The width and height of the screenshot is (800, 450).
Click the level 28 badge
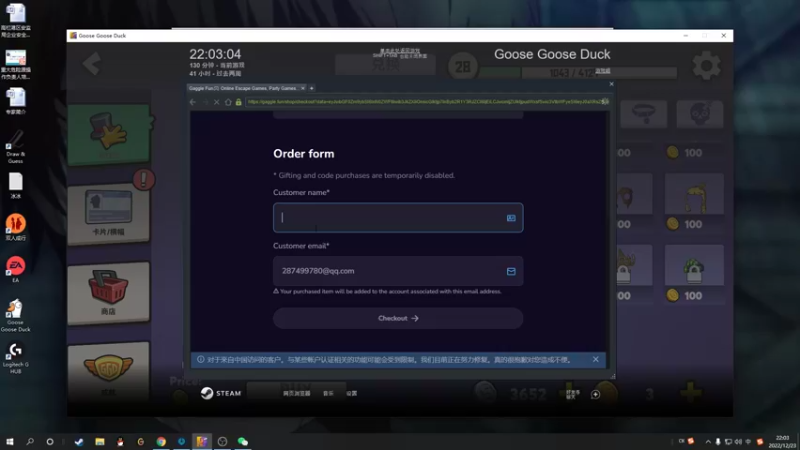pyautogui.click(x=463, y=66)
